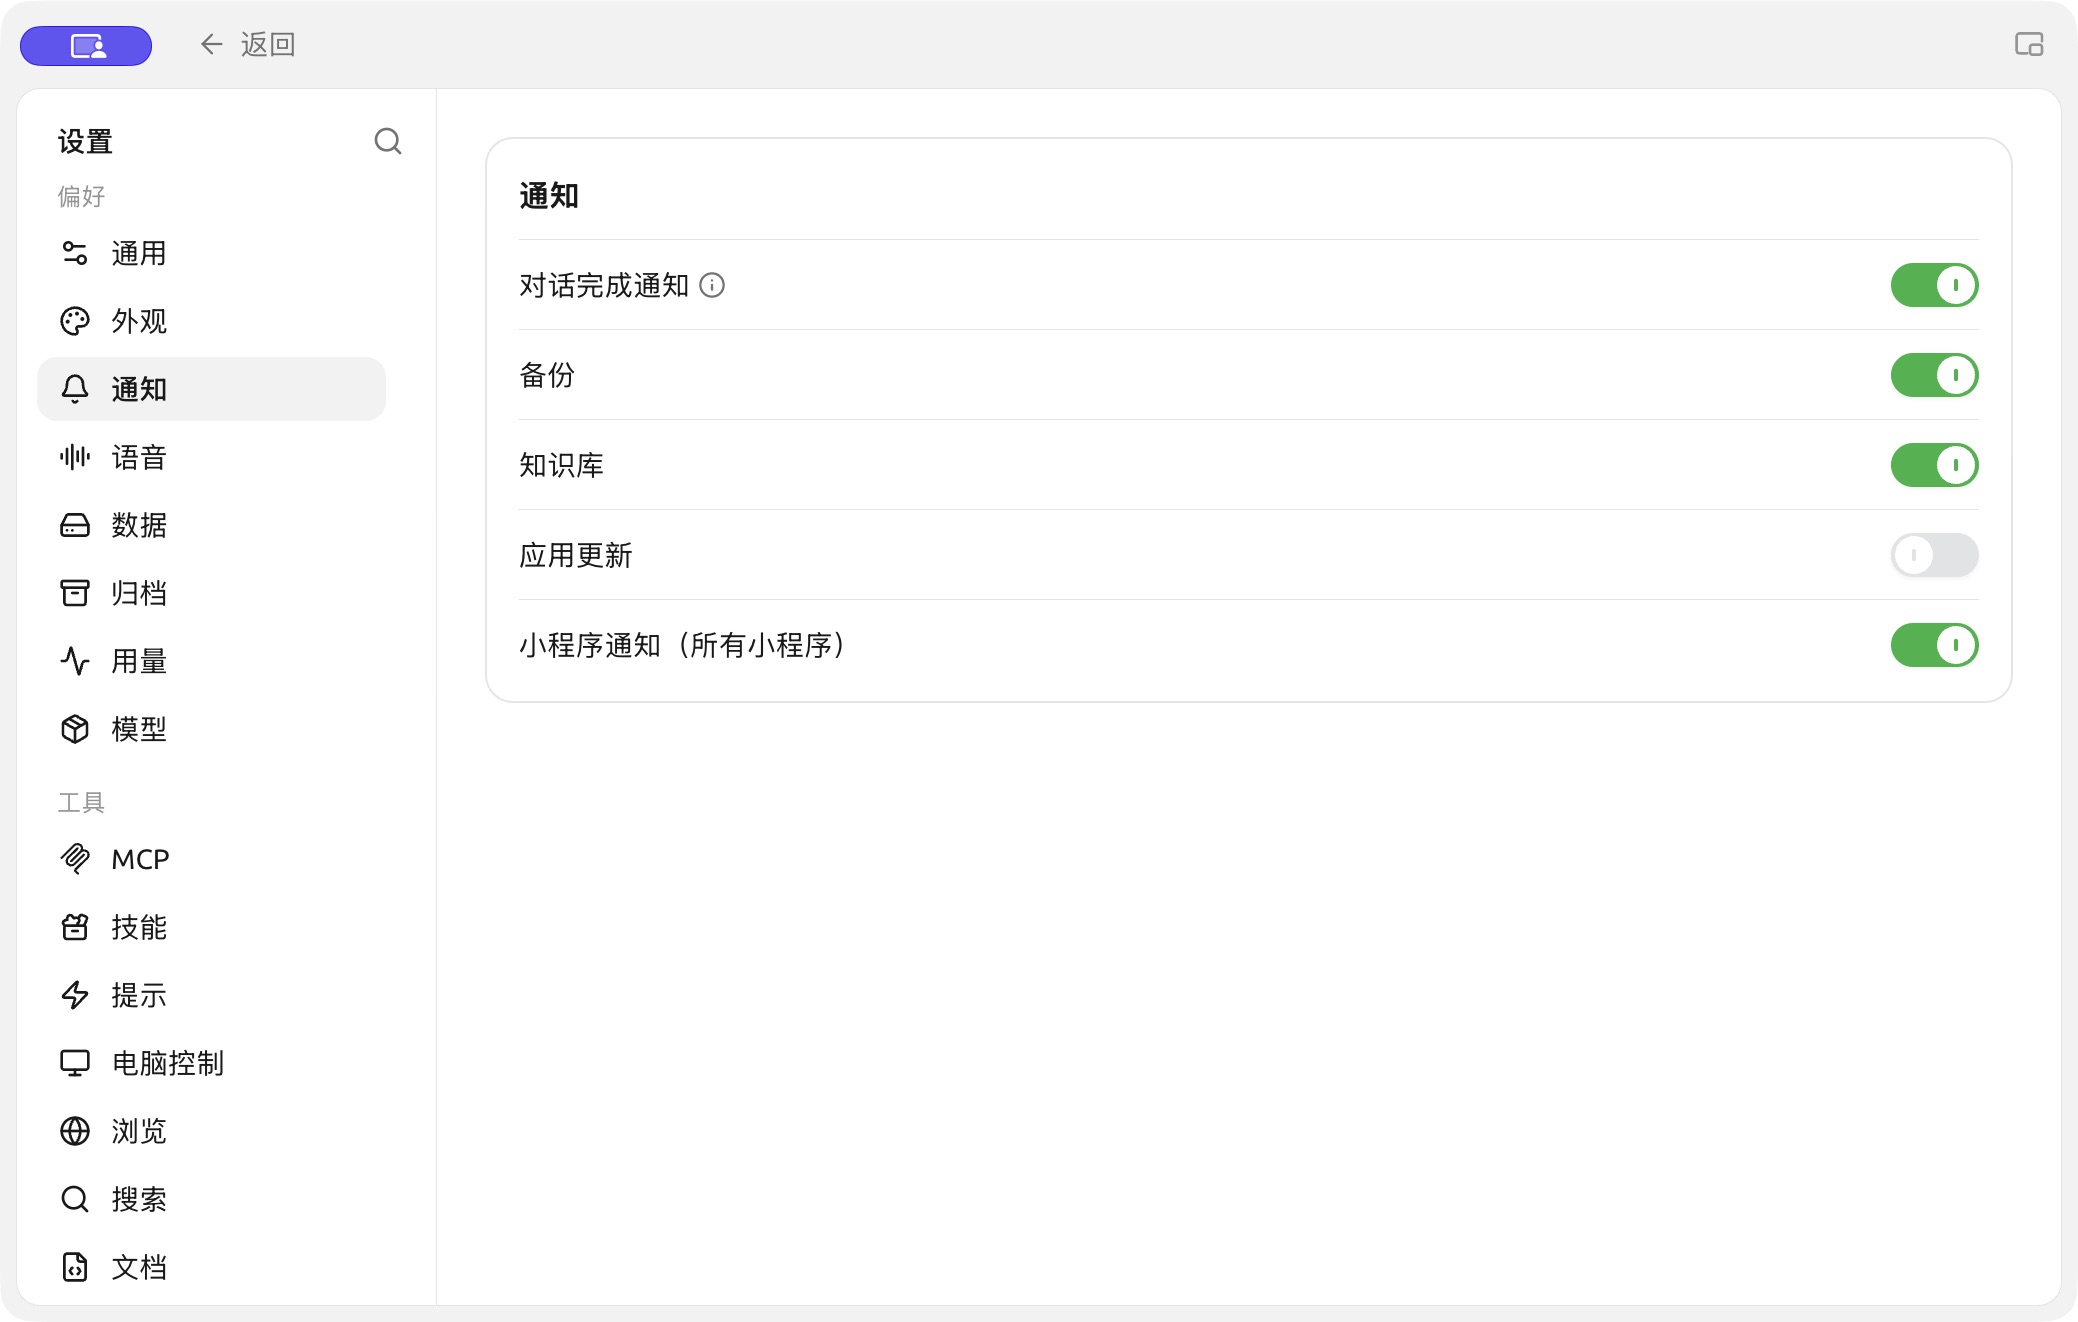2078x1322 pixels.
Task: Click the globe icon for 浏览
Action: click(75, 1131)
